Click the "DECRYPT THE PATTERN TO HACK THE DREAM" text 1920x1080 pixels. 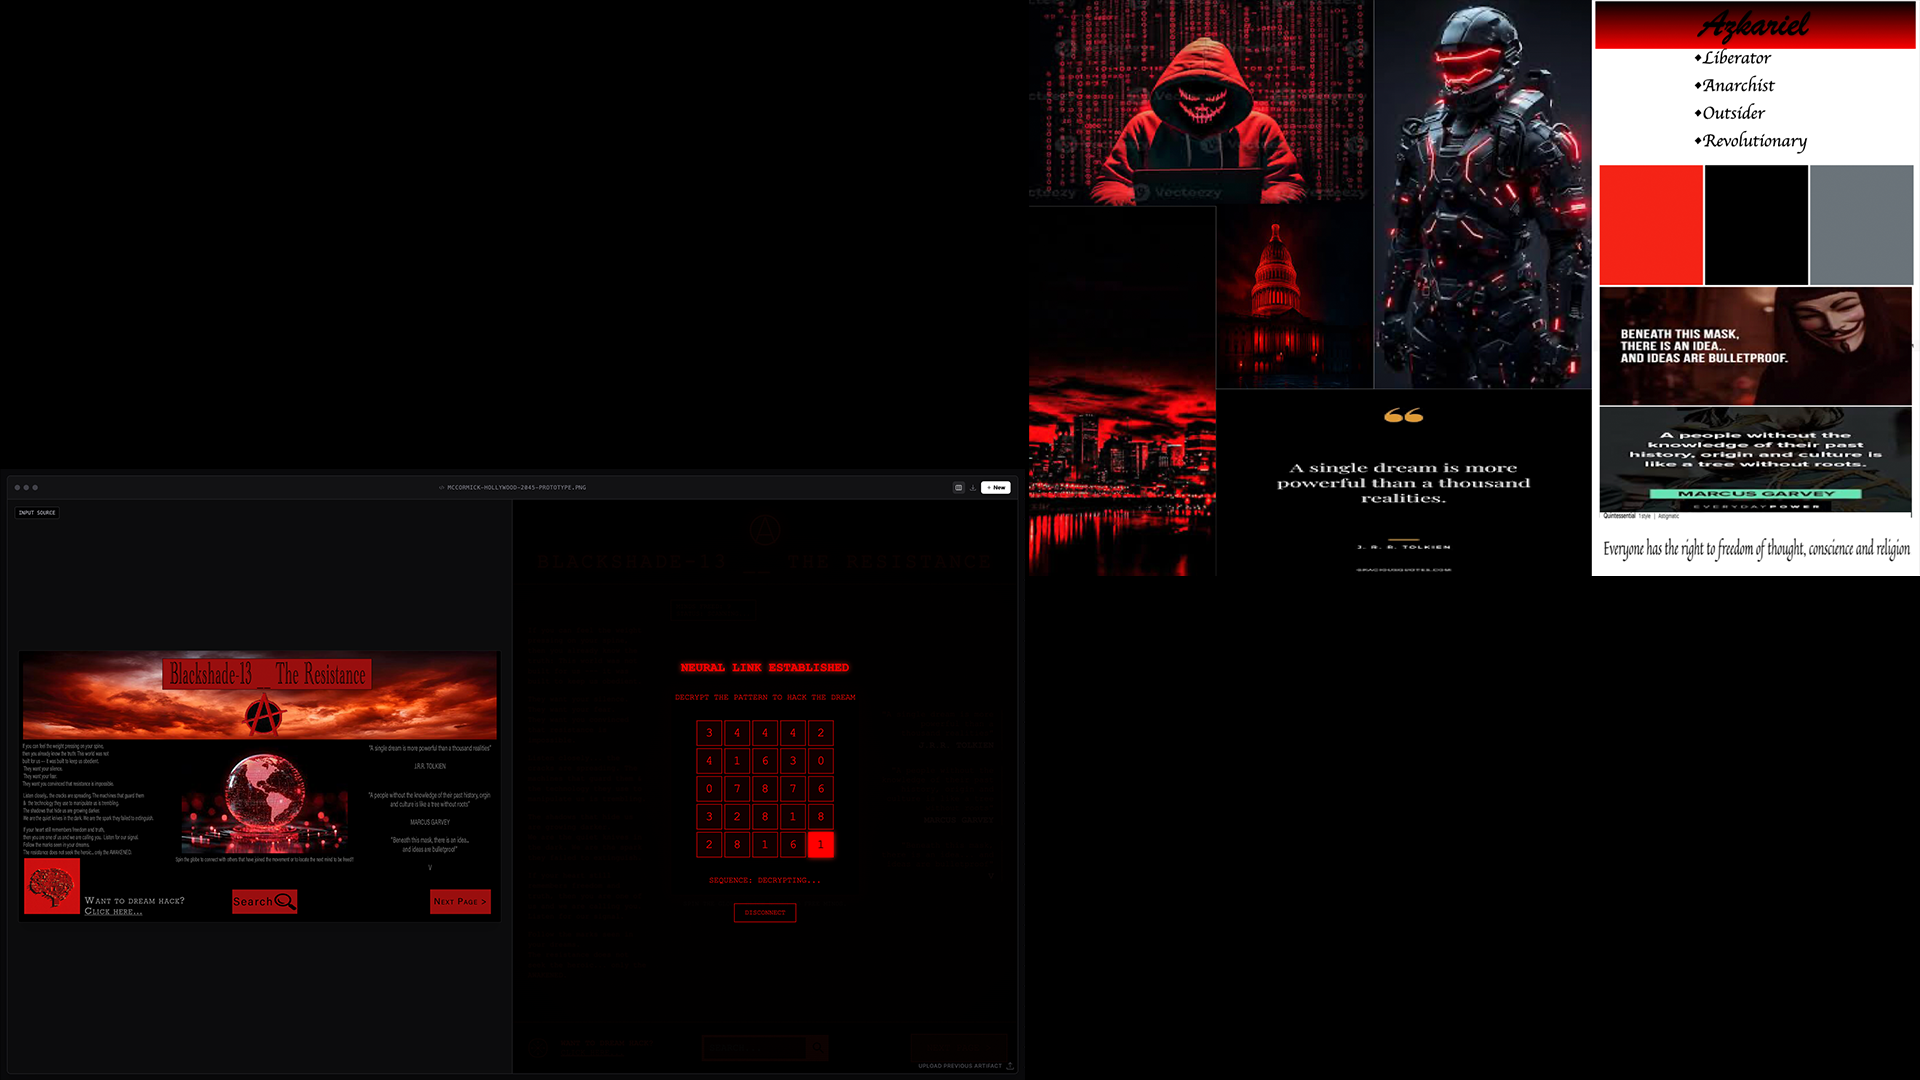(x=765, y=698)
